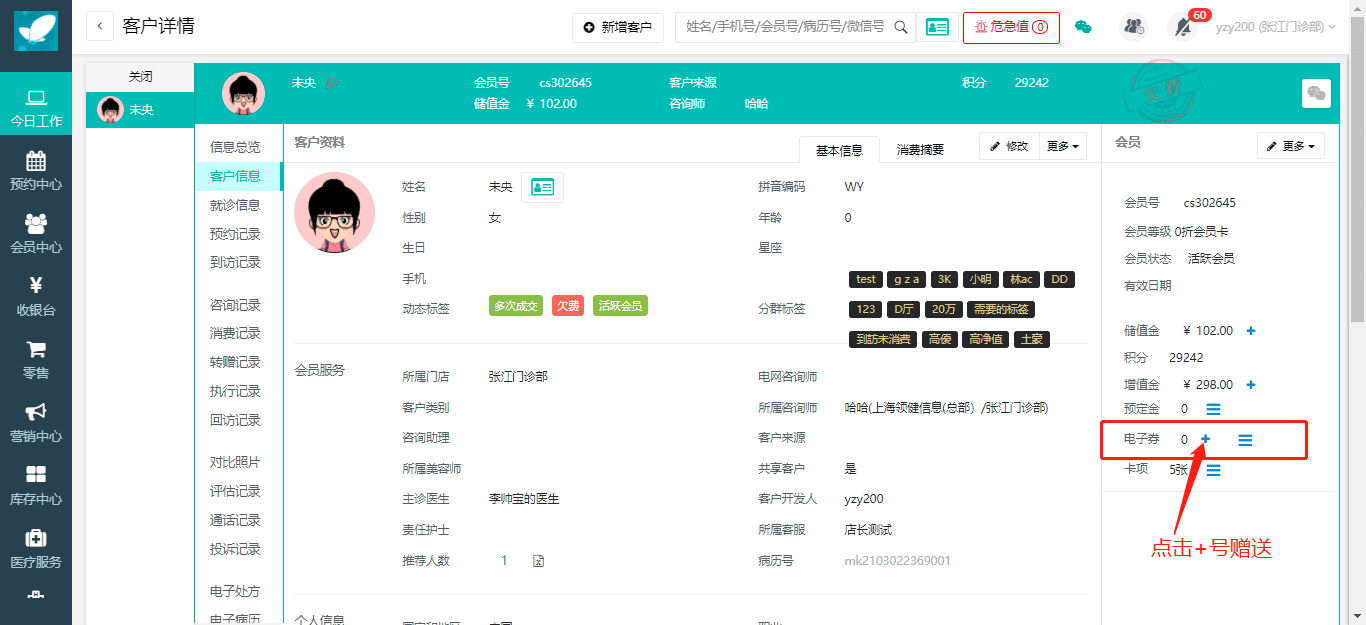Go to 收银台 in the sidebar
This screenshot has height=625, width=1366.
[36, 297]
